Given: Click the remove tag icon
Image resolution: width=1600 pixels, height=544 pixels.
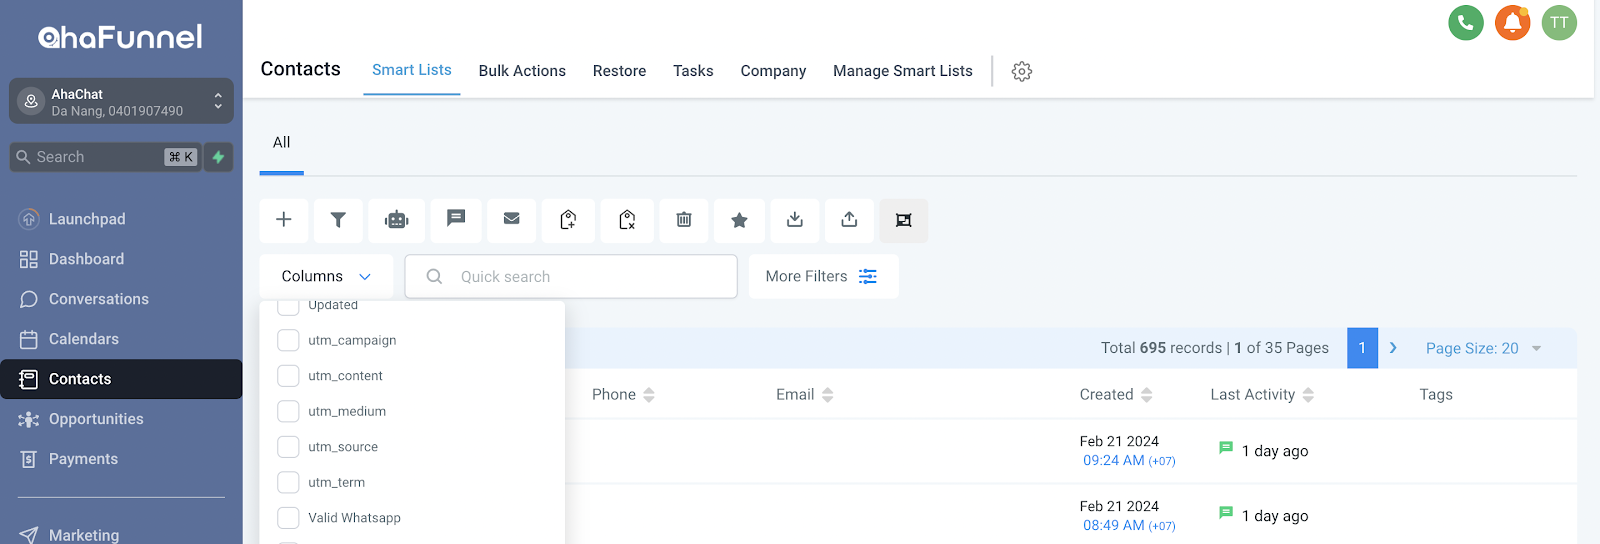Looking at the screenshot, I should coord(627,220).
